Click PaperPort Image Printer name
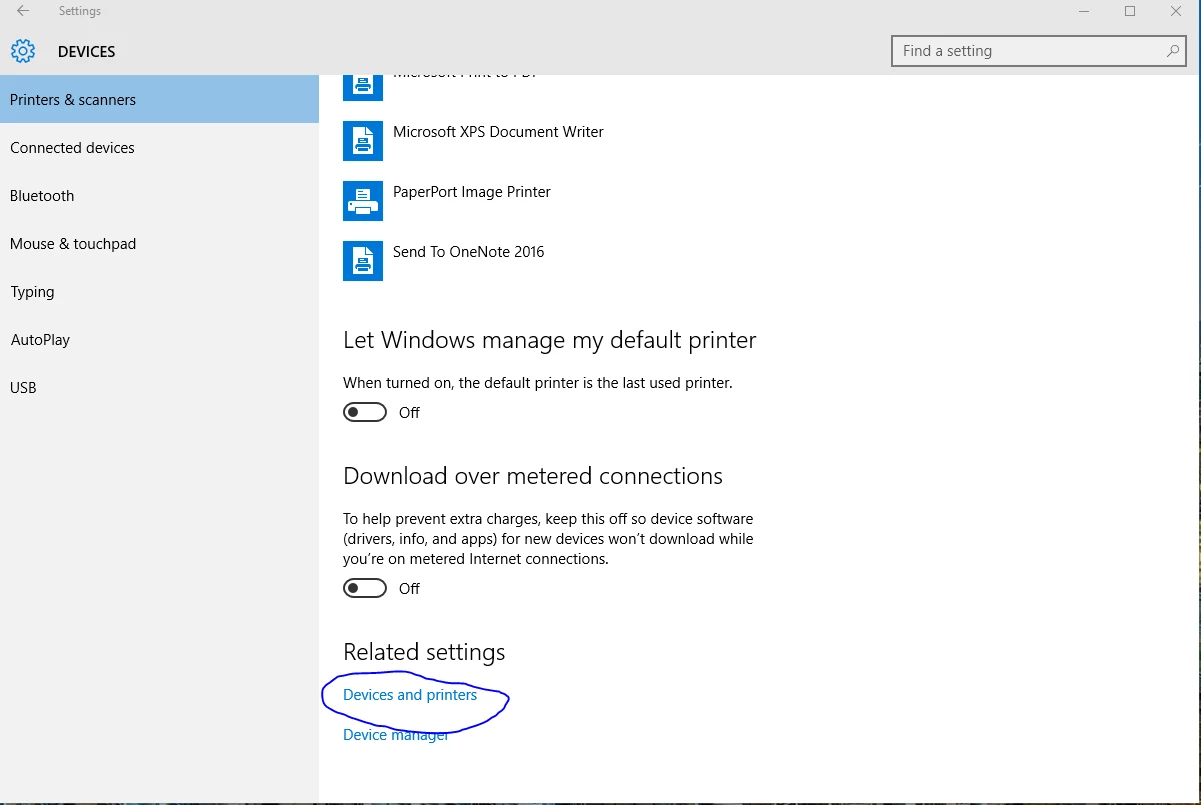Viewport: 1201px width, 805px height. tap(472, 192)
